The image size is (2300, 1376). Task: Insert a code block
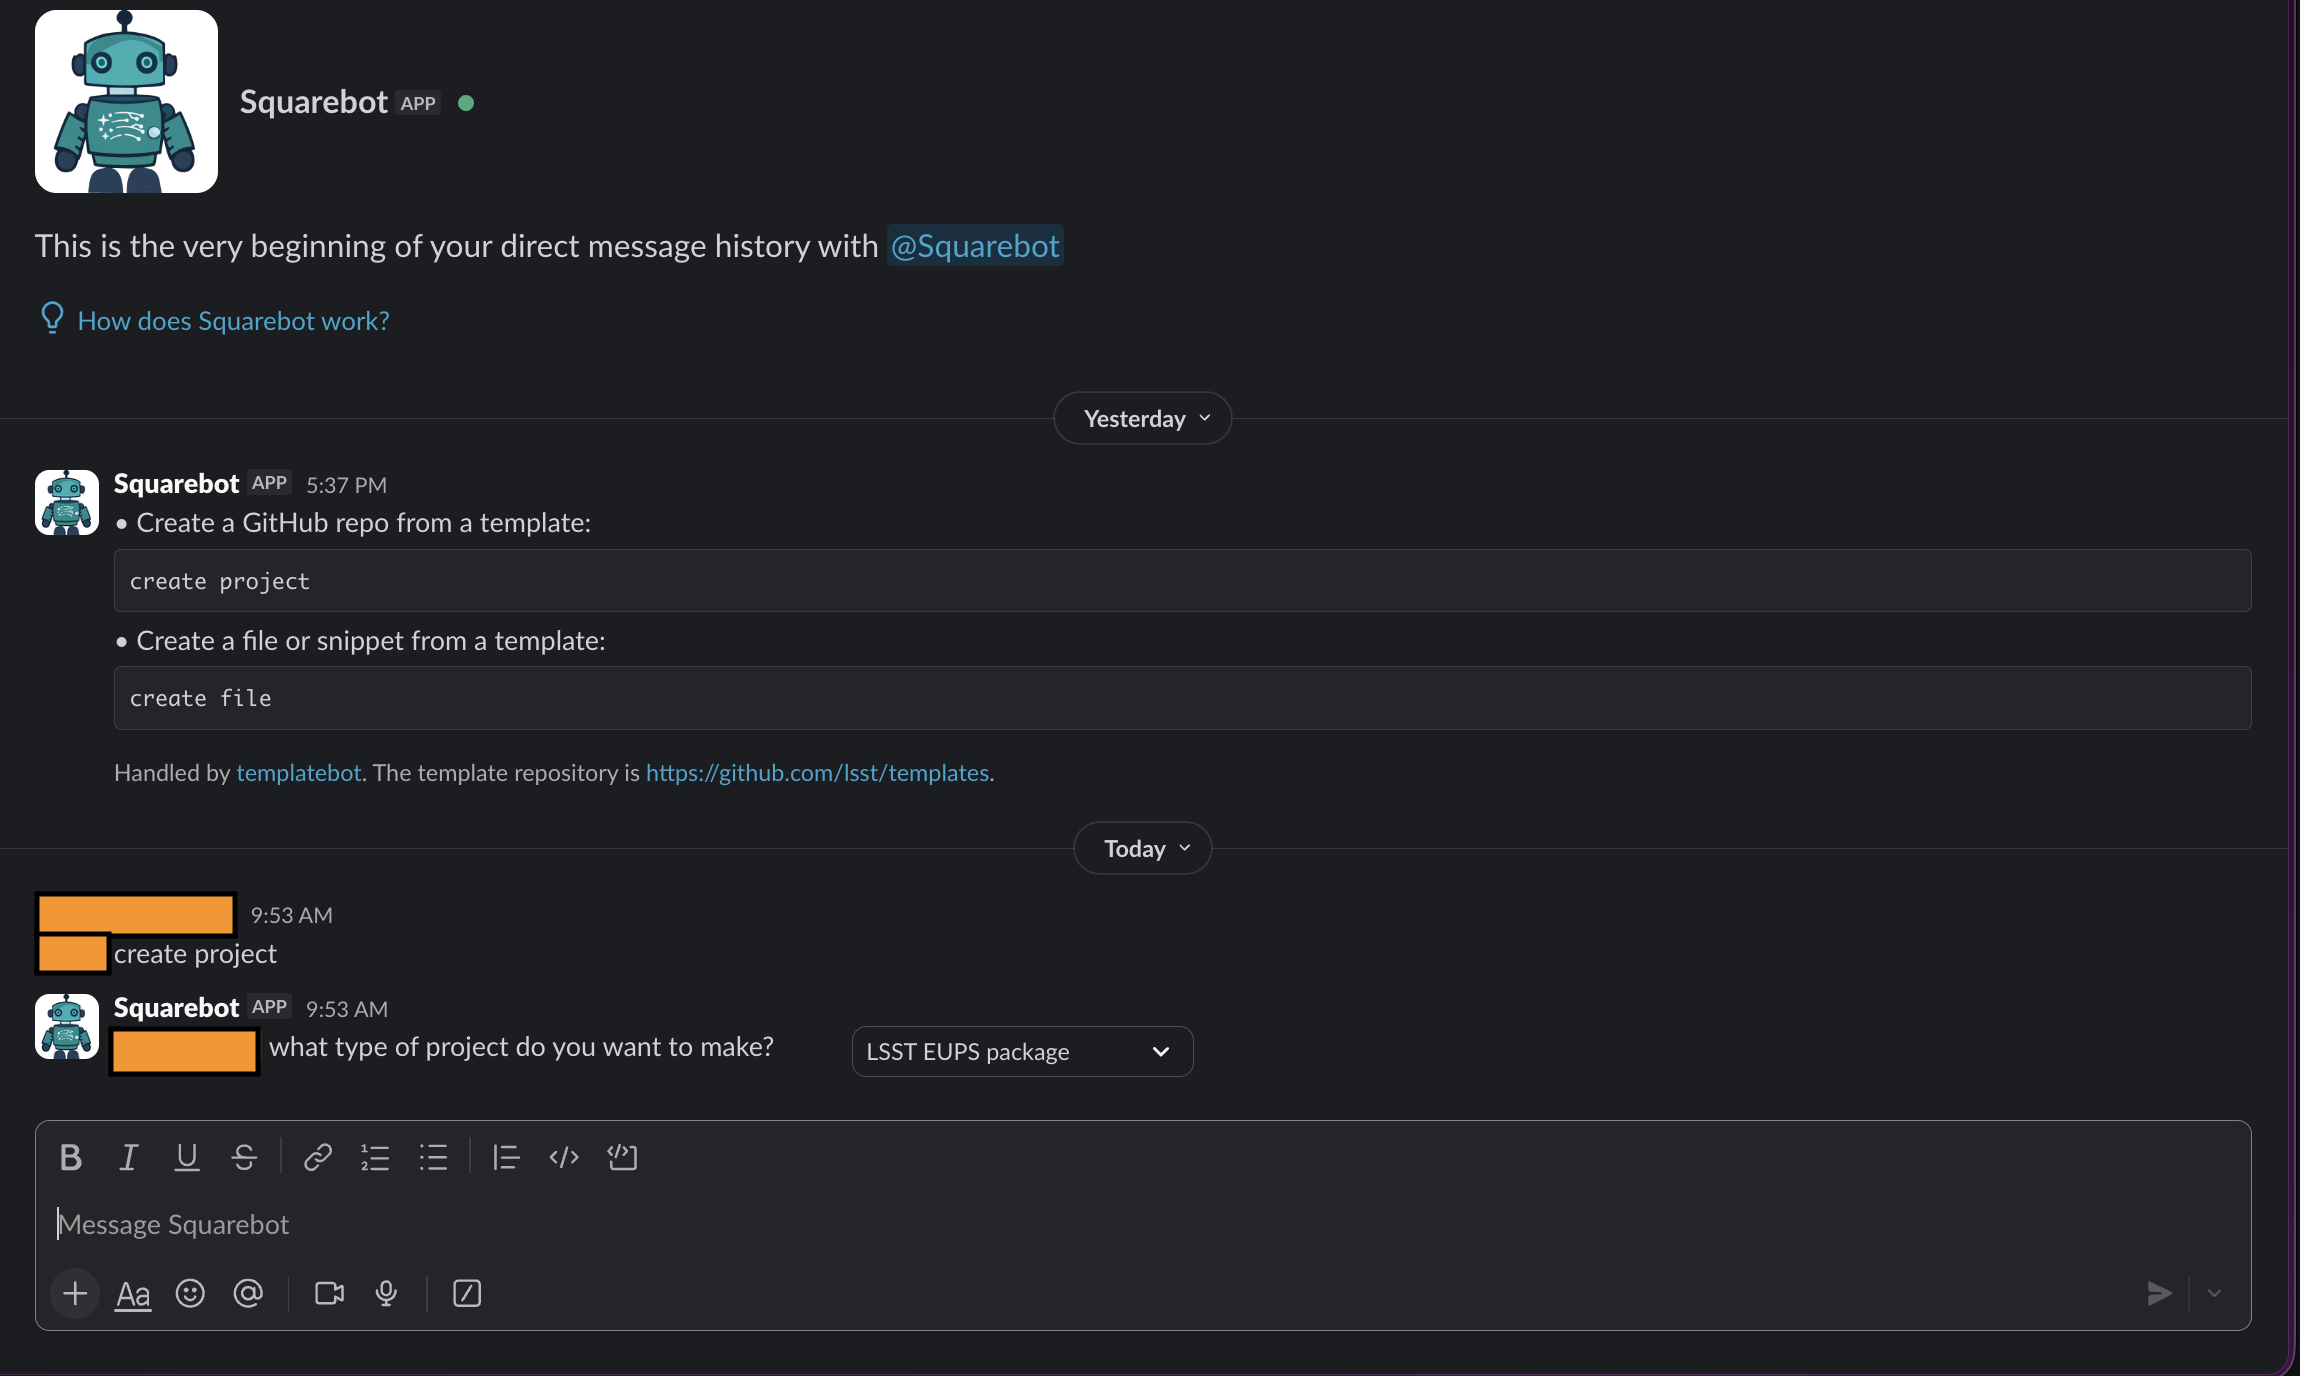click(622, 1157)
